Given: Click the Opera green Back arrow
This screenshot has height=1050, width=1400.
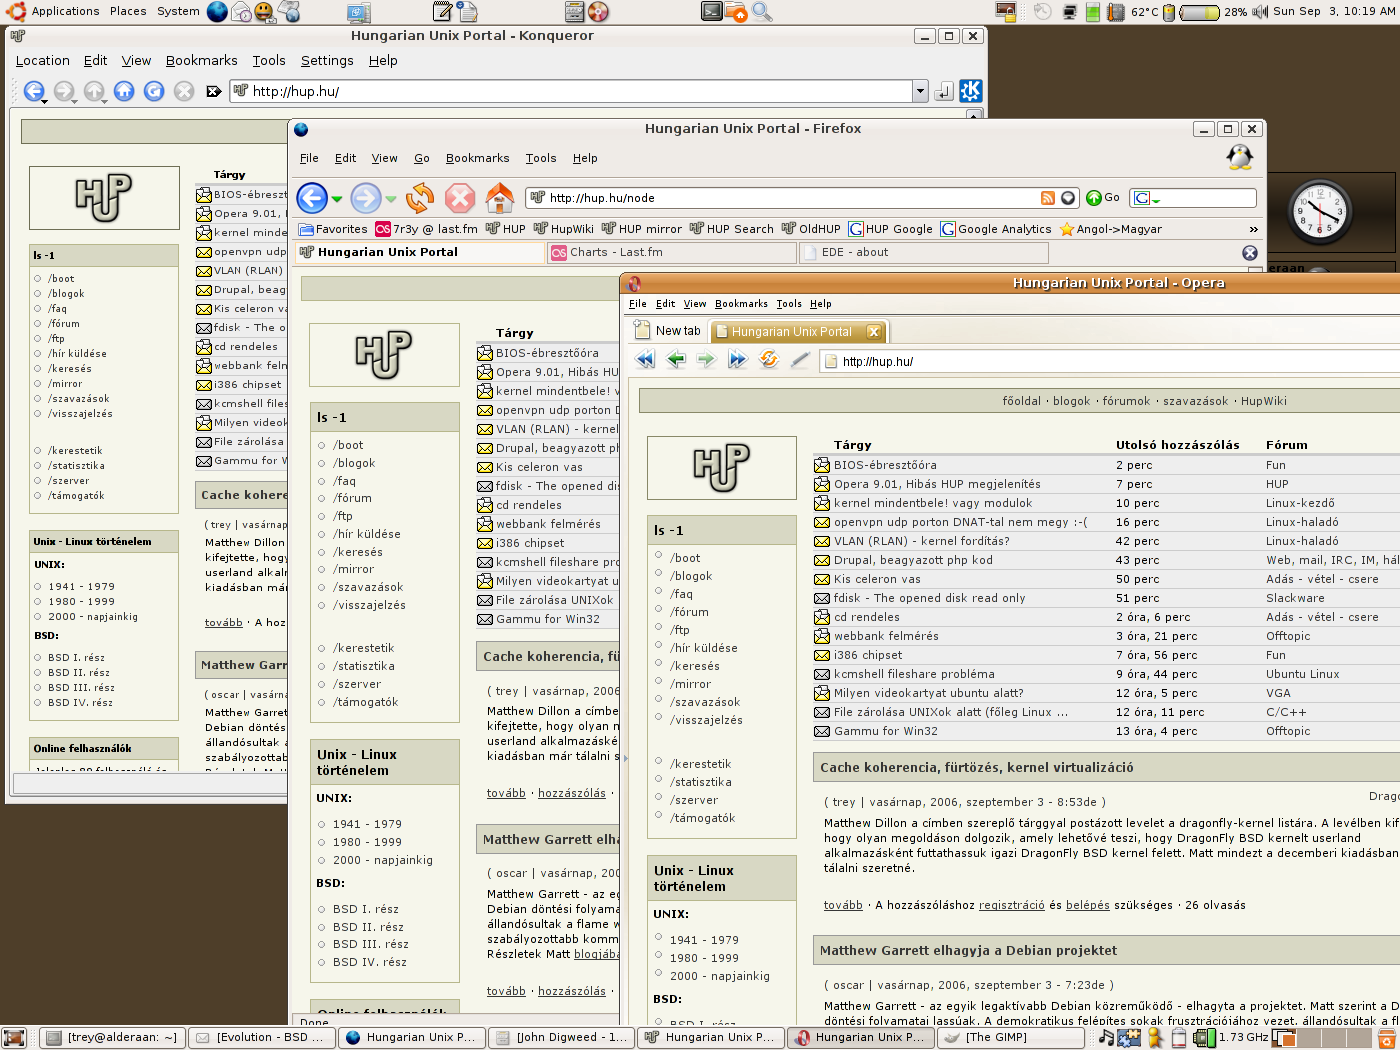Looking at the screenshot, I should click(x=676, y=360).
